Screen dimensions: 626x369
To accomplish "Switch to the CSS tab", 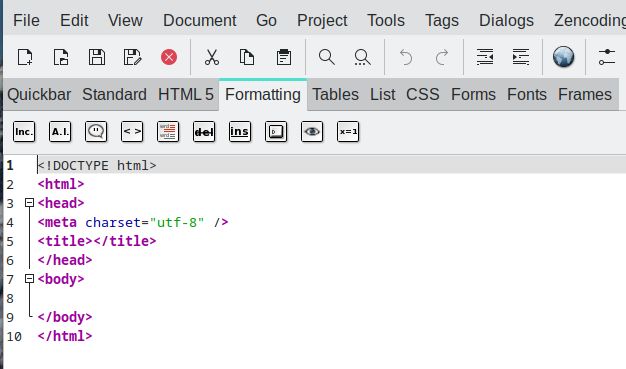I will pos(423,95).
